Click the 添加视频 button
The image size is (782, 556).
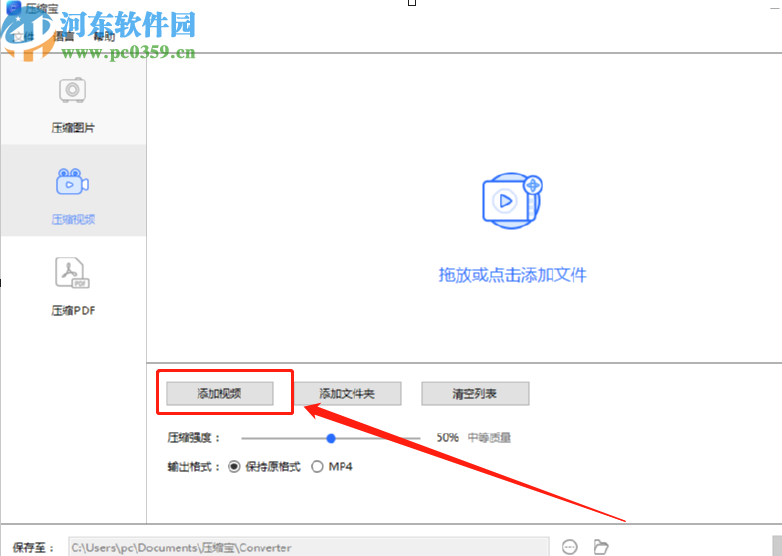pos(219,393)
